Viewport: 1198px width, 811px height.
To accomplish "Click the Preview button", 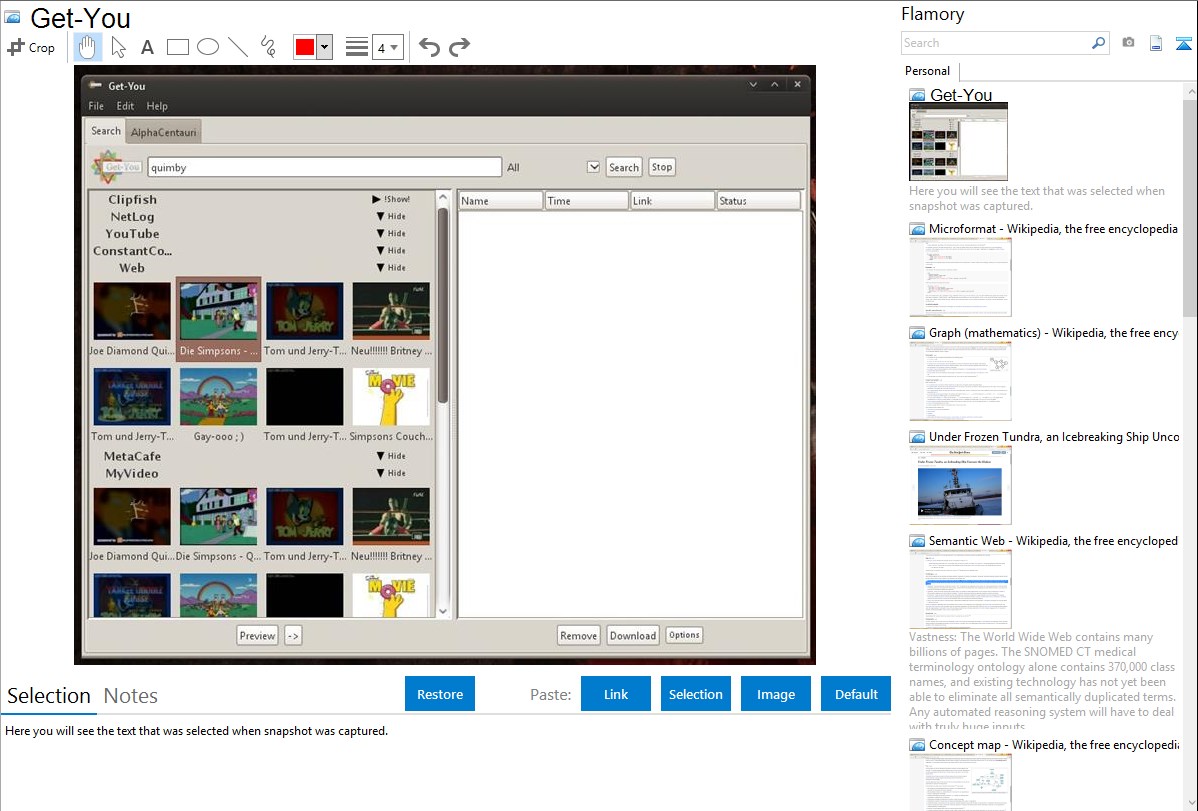I will pyautogui.click(x=257, y=635).
